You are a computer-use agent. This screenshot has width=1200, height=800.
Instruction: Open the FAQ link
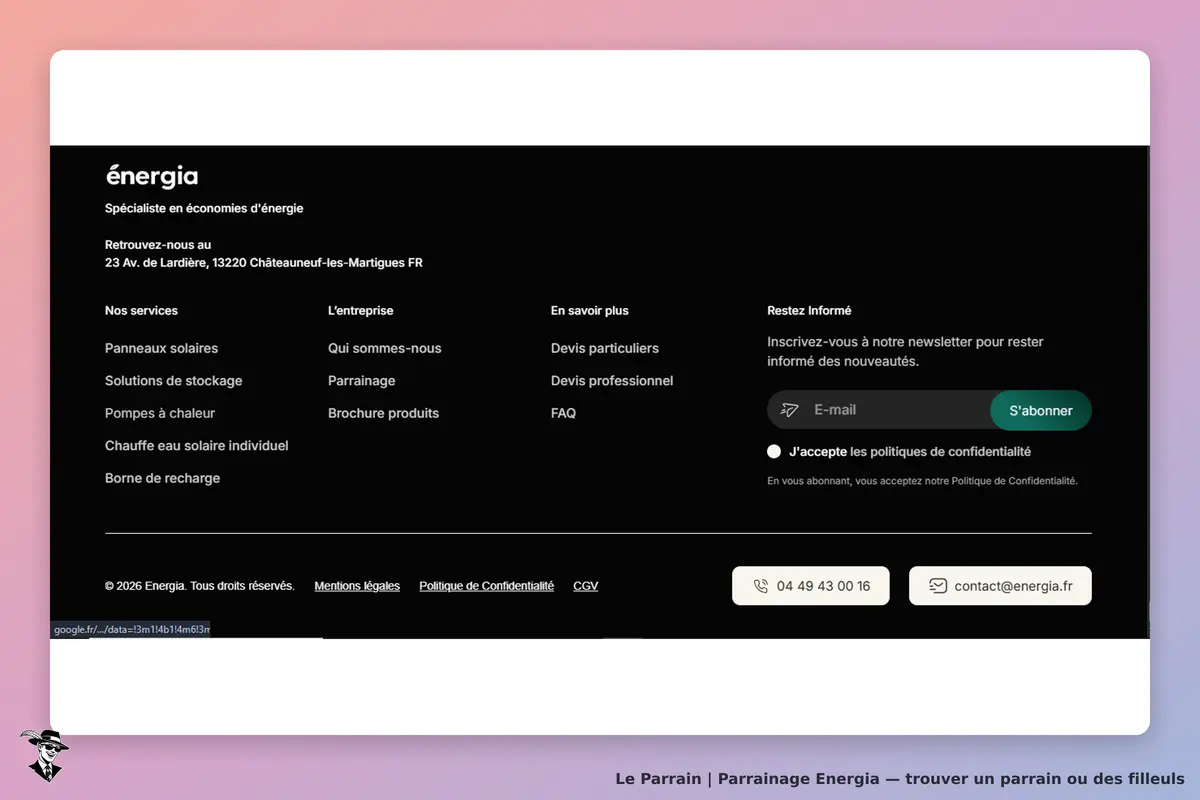563,413
